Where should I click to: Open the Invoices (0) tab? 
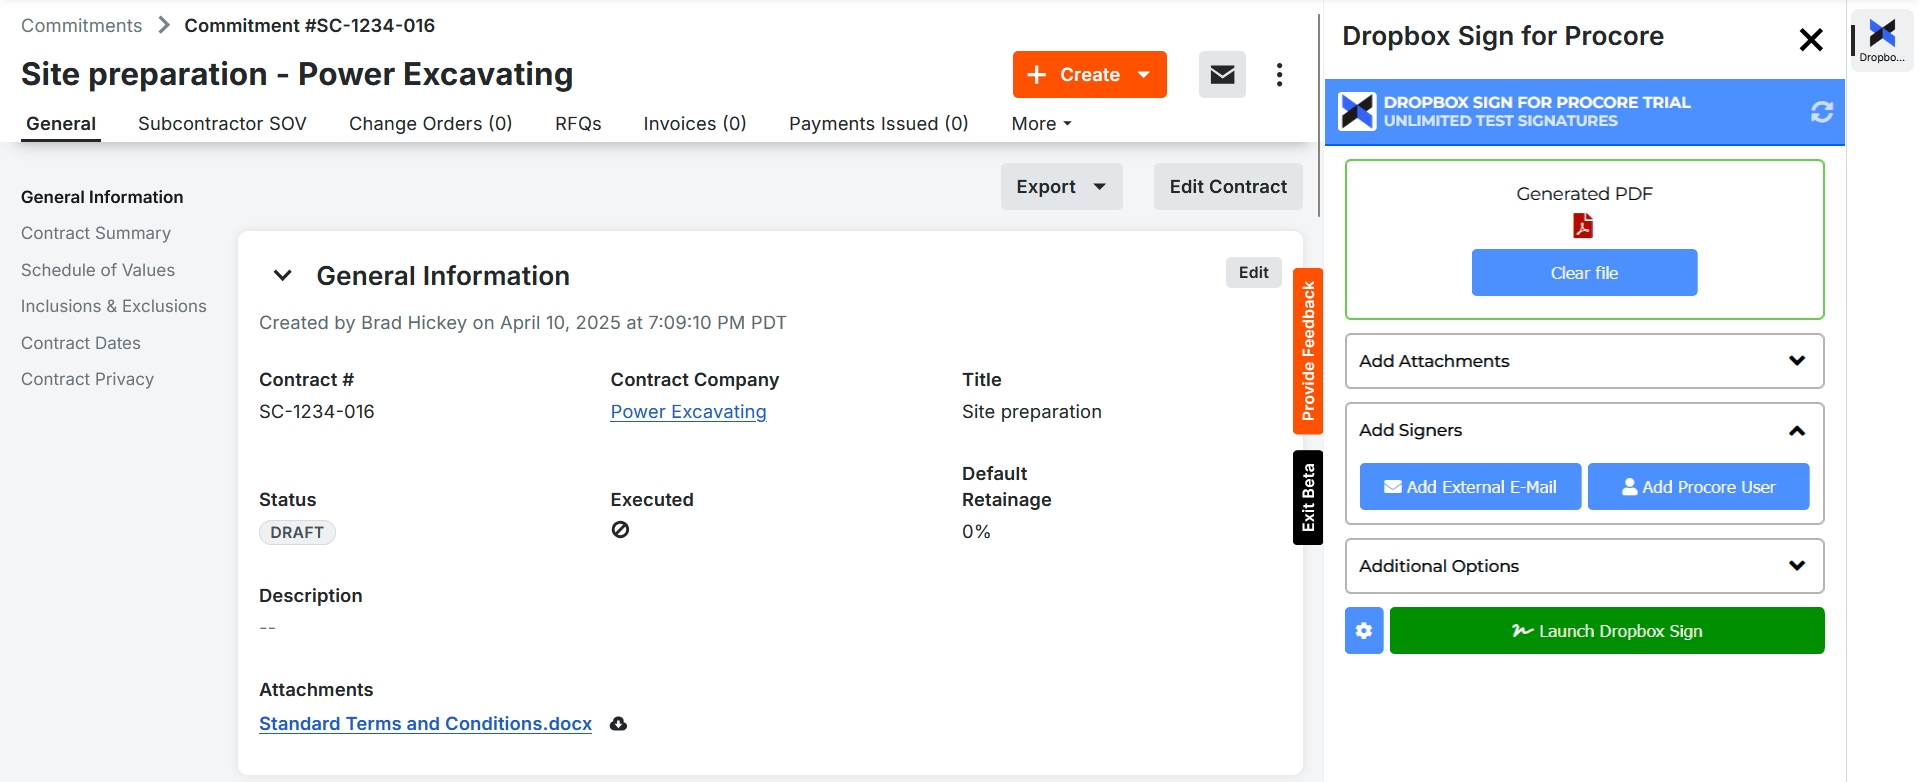pyautogui.click(x=695, y=124)
